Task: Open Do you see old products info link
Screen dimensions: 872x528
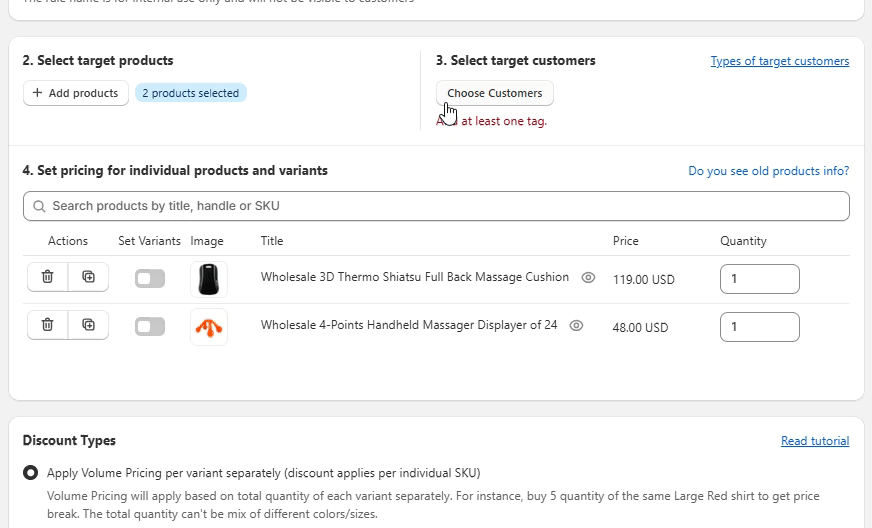Action: 769,171
